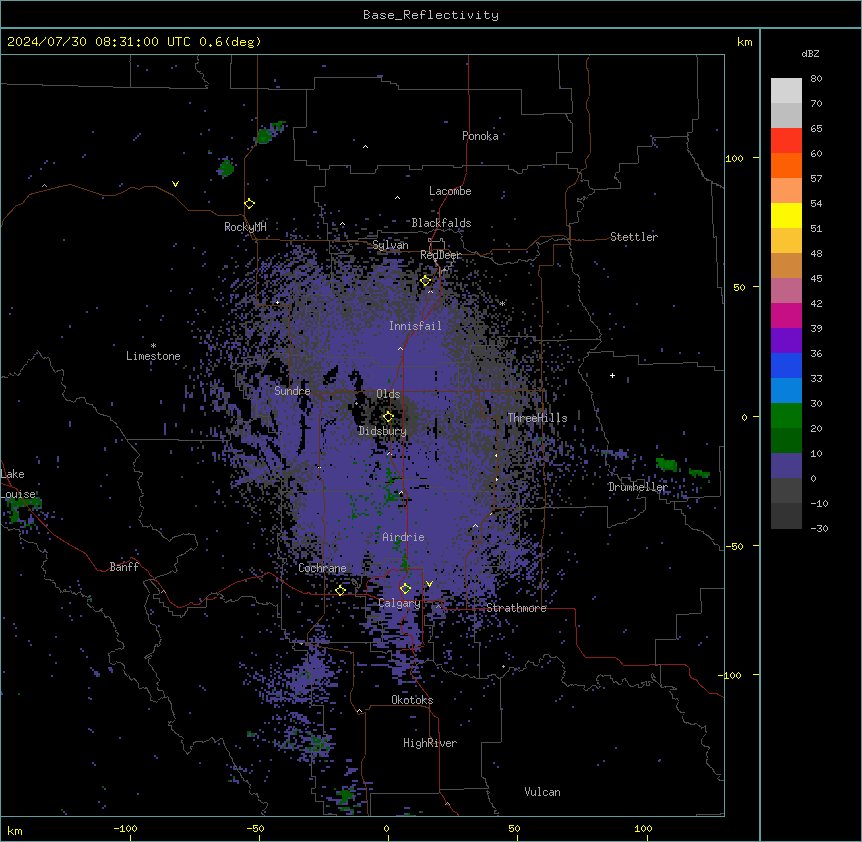862x842 pixels.
Task: Click the HighRiver label
Action: pos(430,743)
